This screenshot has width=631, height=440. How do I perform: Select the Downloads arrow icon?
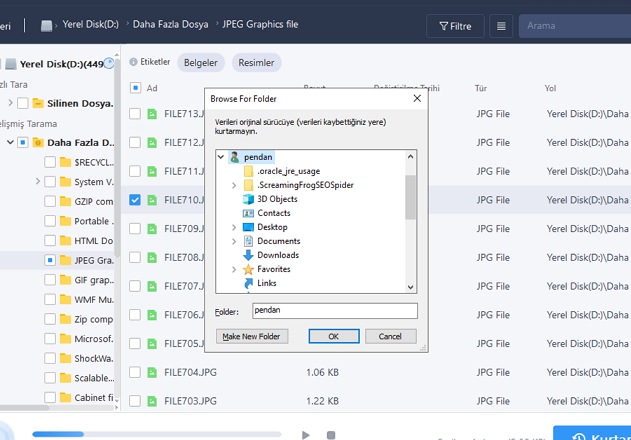(248, 255)
